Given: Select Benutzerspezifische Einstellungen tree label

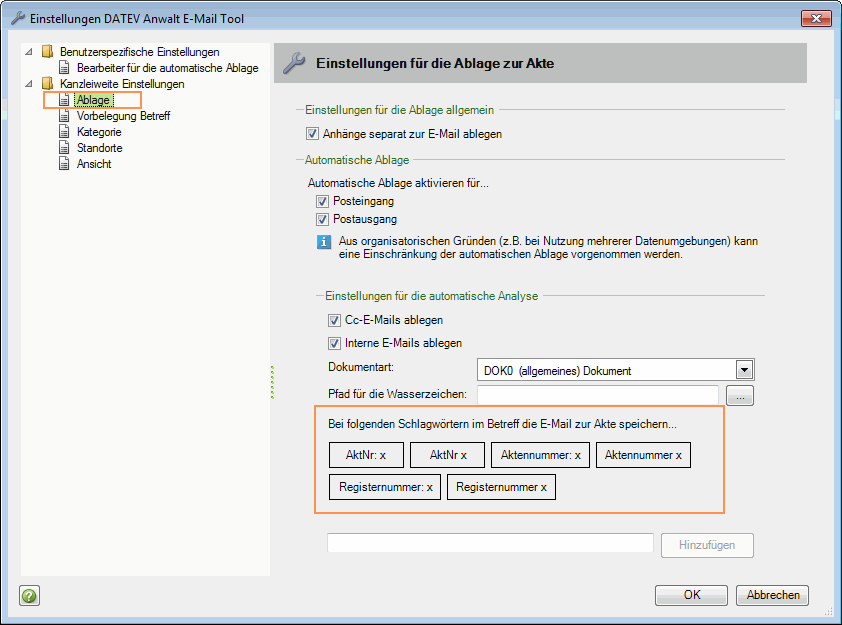Looking at the screenshot, I should click(x=140, y=52).
